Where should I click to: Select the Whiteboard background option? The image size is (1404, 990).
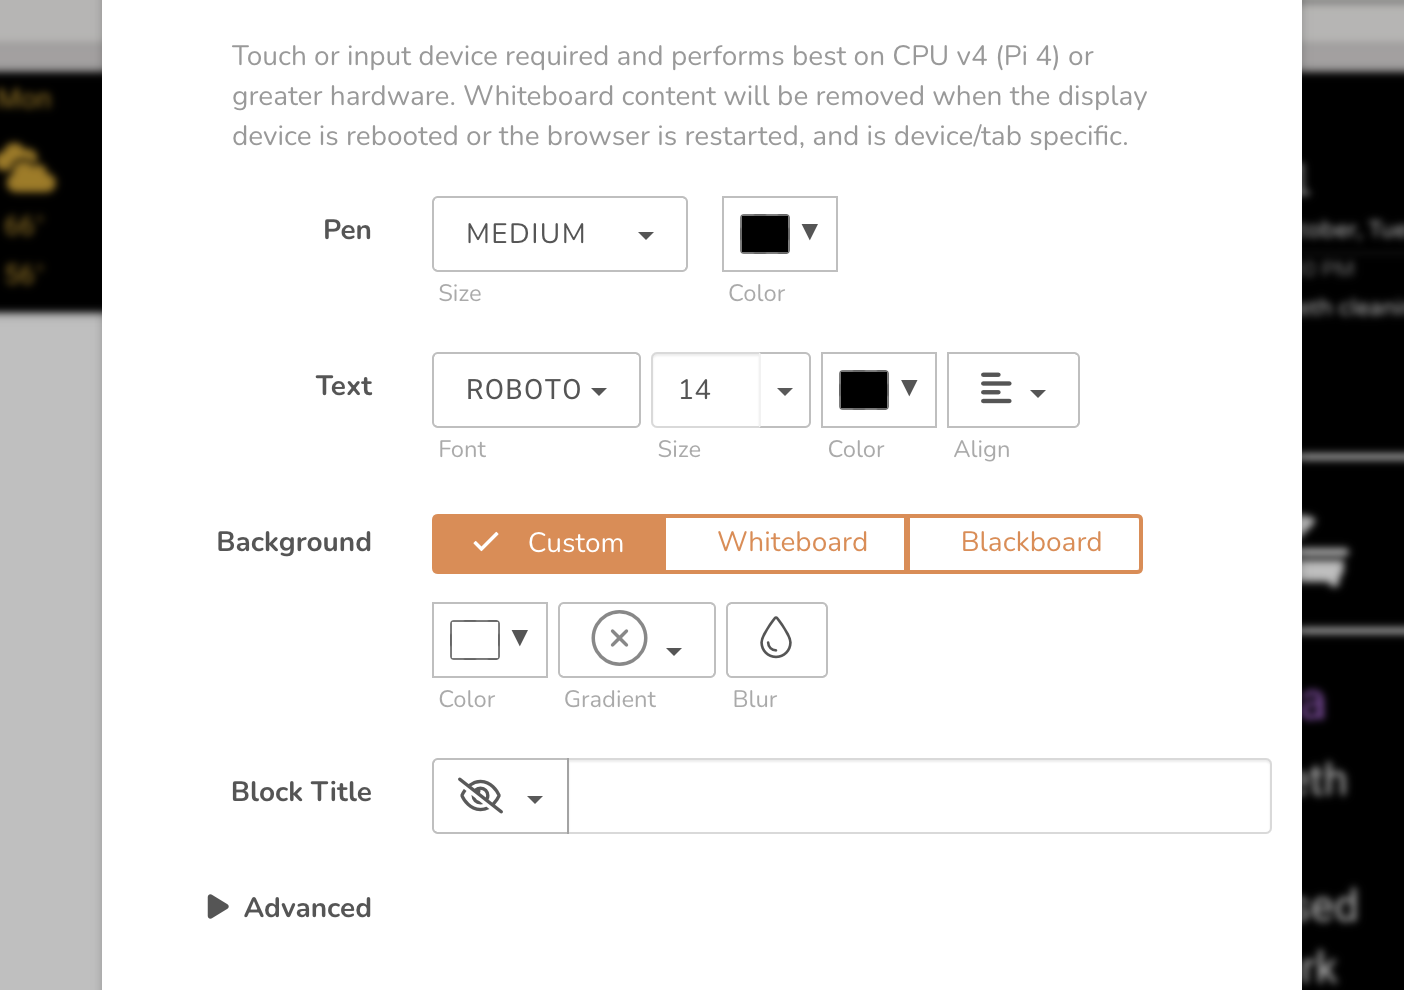pos(791,542)
